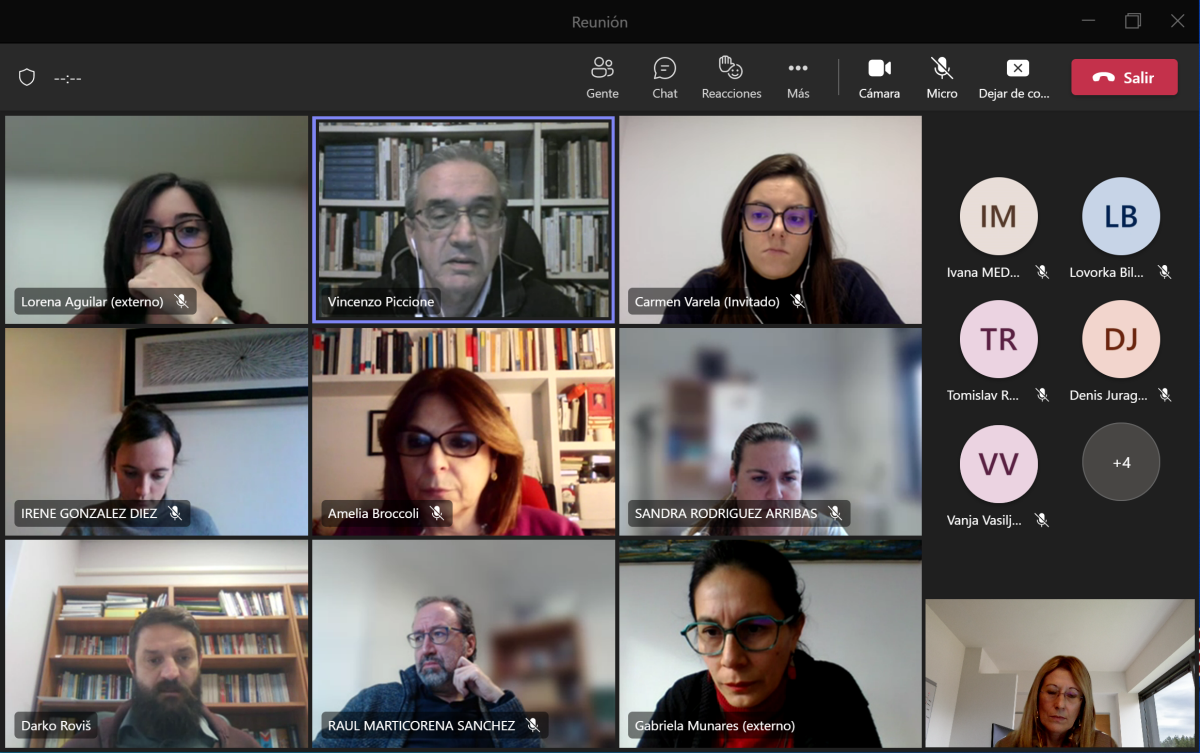The image size is (1200, 753).
Task: Toggle the Cámara on or off
Action: tap(879, 77)
